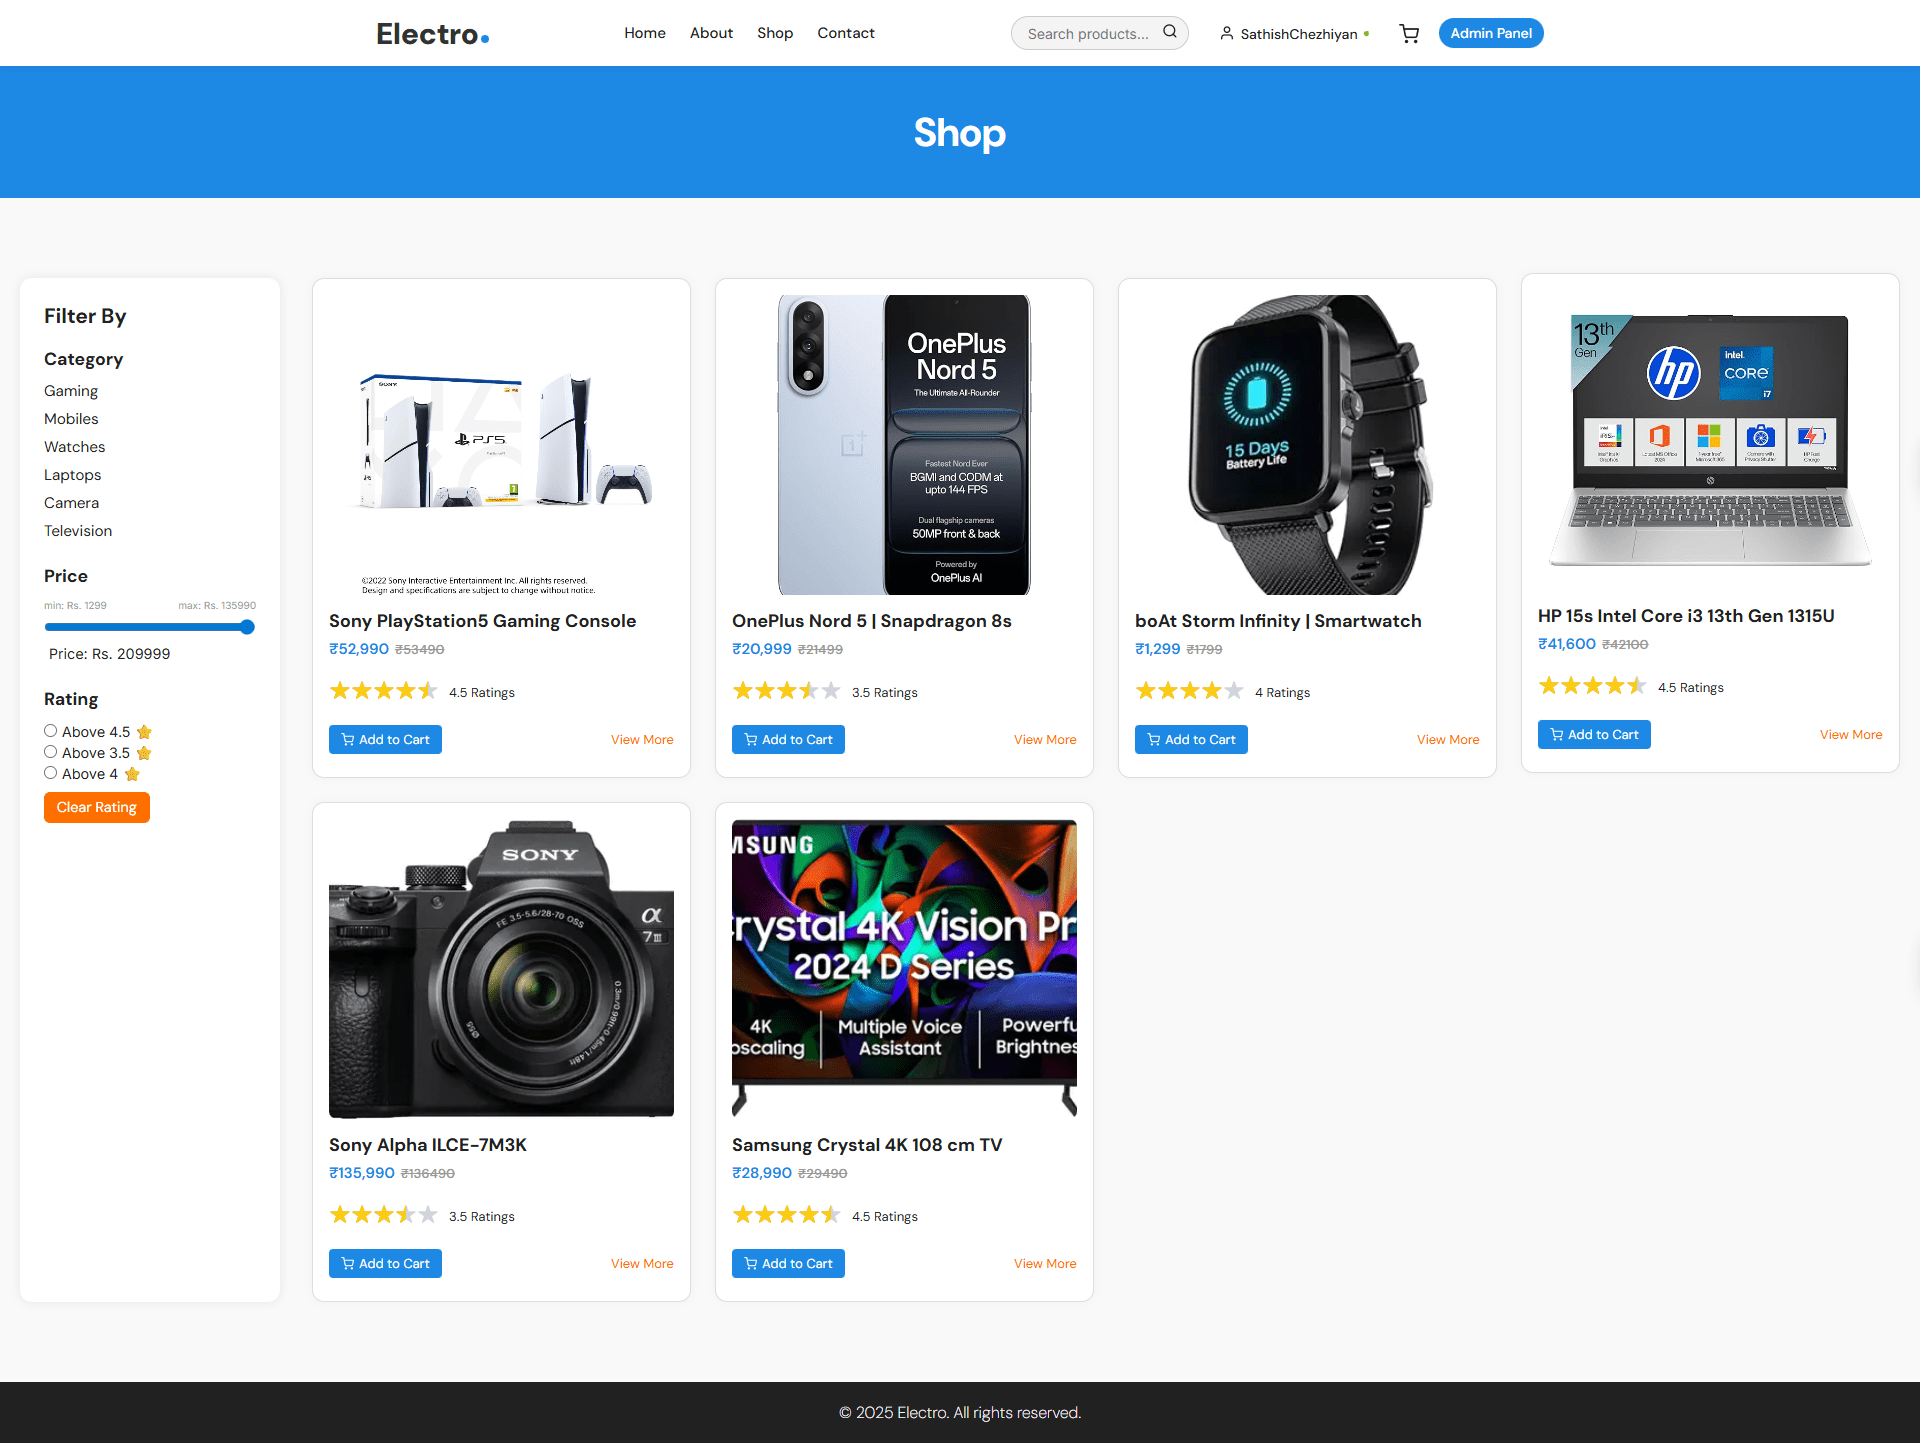This screenshot has width=1920, height=1443.
Task: Click the Electro logo
Action: click(432, 34)
